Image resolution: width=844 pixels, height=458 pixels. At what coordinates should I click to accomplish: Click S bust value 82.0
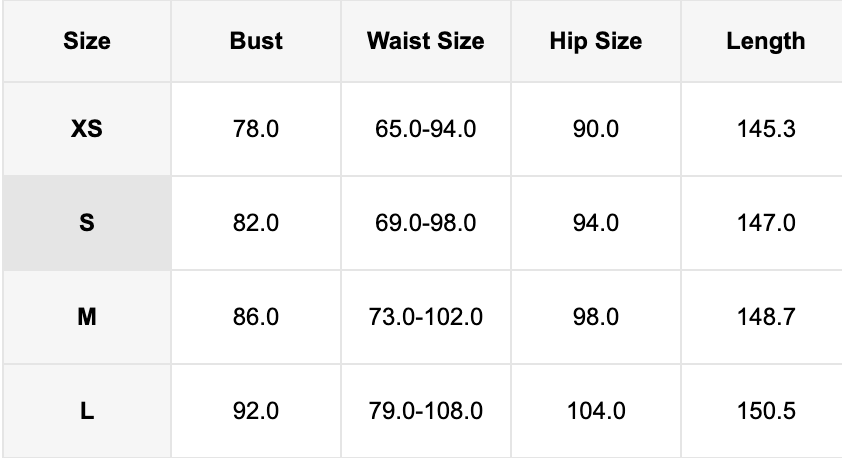[256, 223]
